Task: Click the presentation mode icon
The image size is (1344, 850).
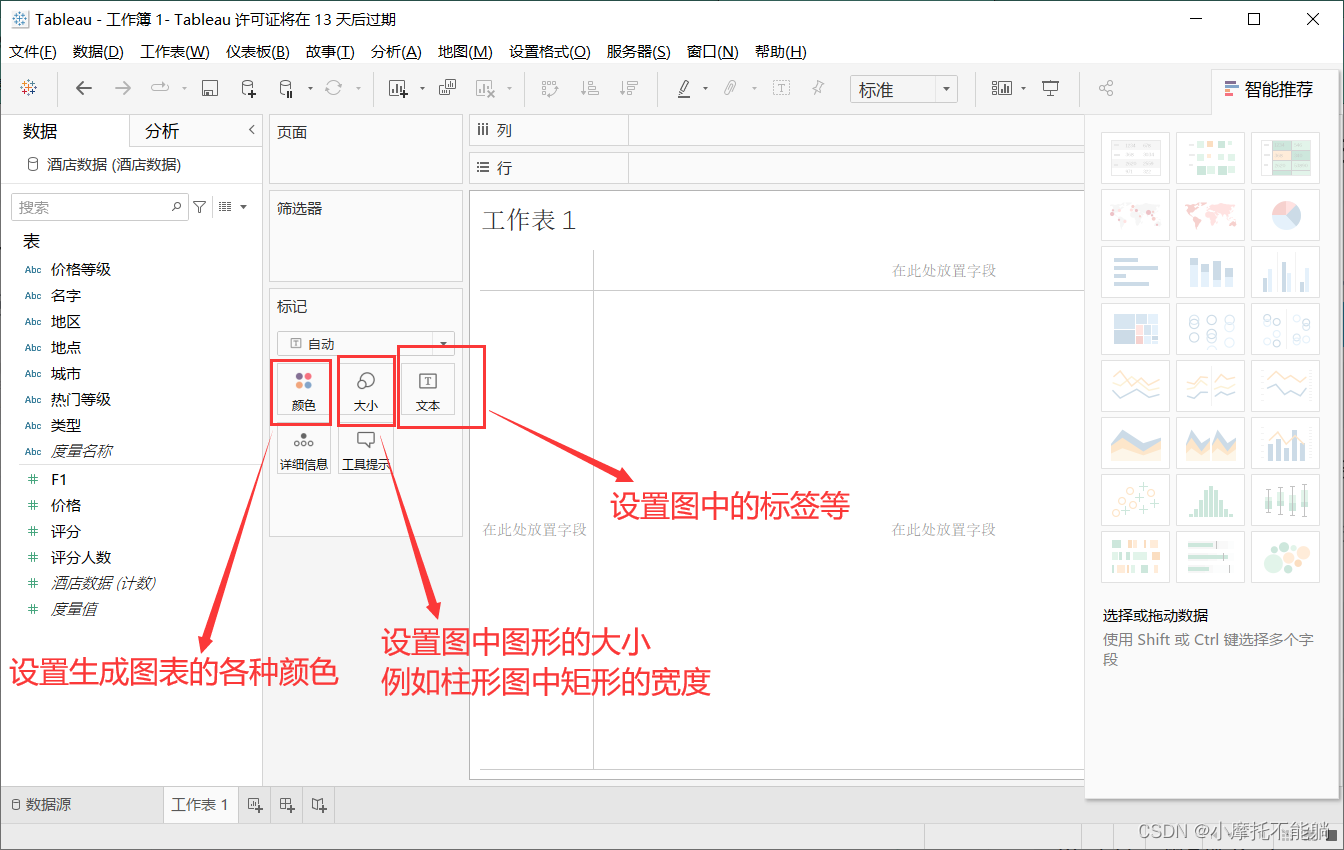Action: point(1050,88)
